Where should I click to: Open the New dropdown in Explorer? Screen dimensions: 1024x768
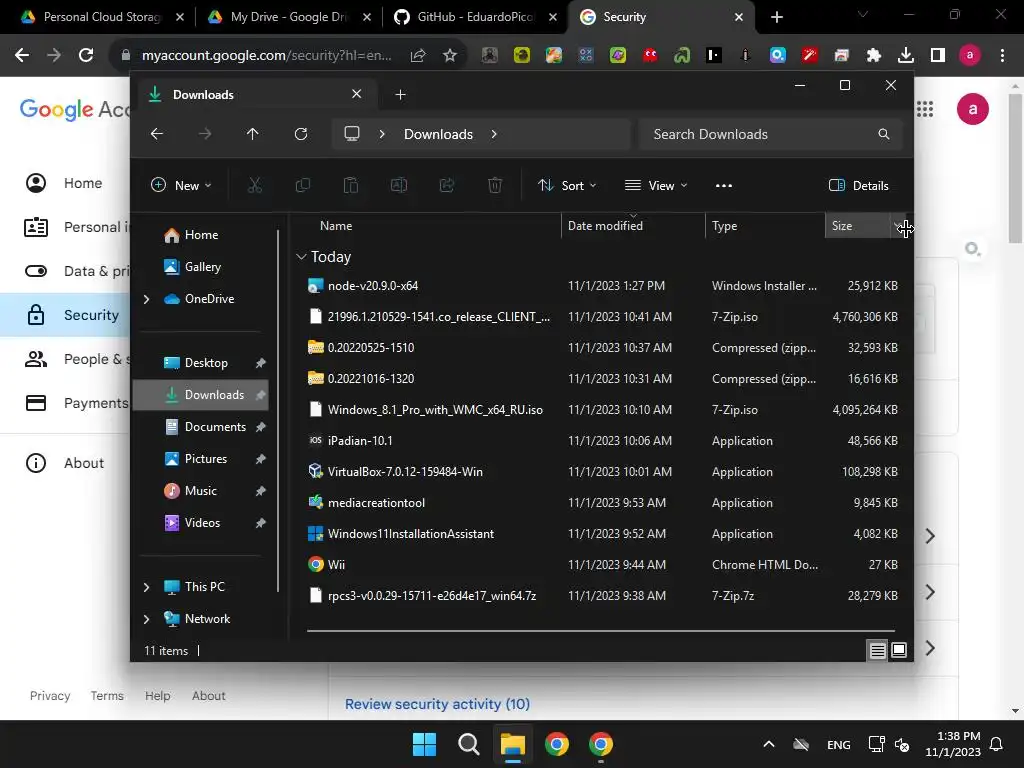(x=181, y=185)
